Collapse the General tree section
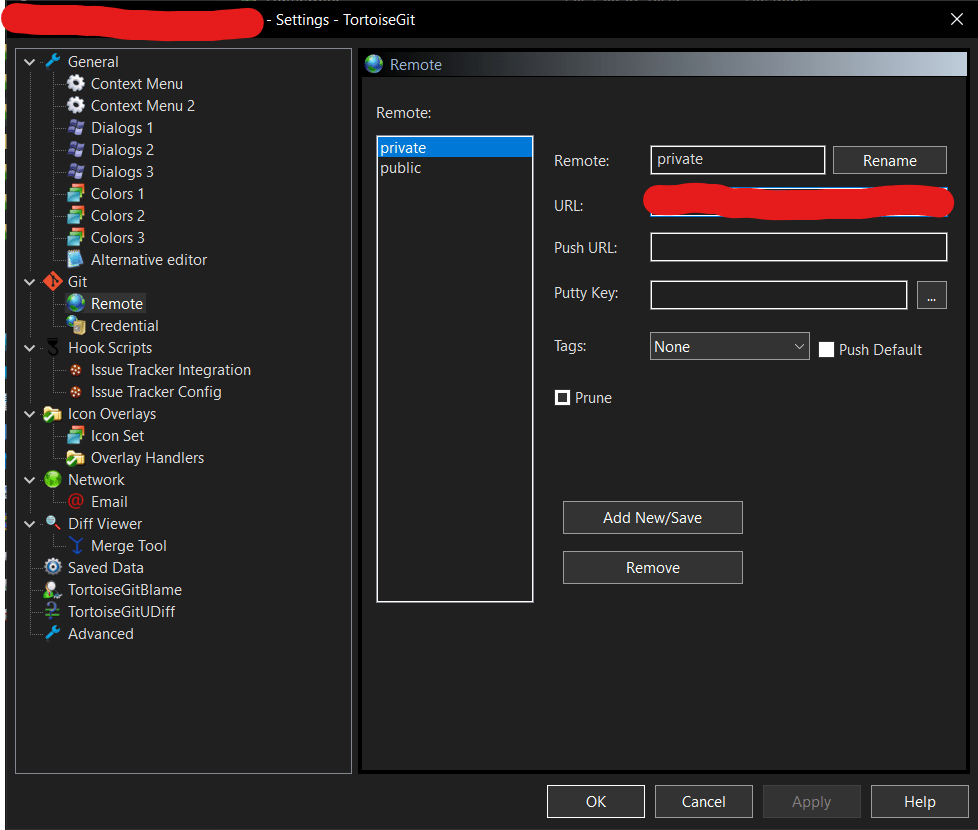The image size is (978, 830). click(29, 62)
